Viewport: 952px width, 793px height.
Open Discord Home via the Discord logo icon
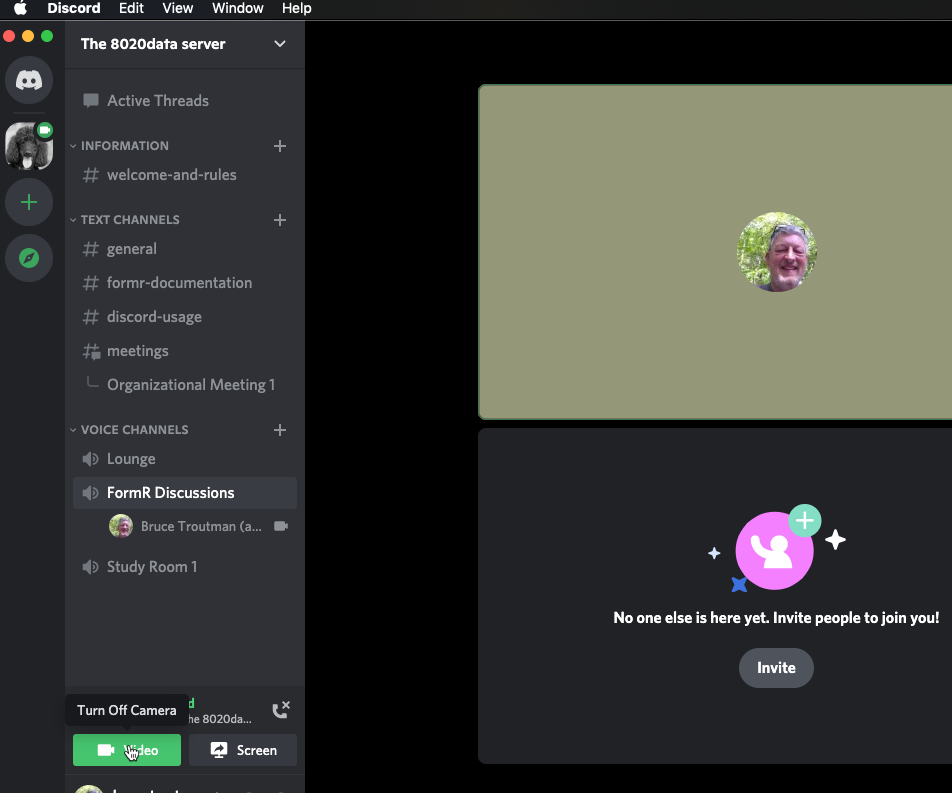(29, 80)
